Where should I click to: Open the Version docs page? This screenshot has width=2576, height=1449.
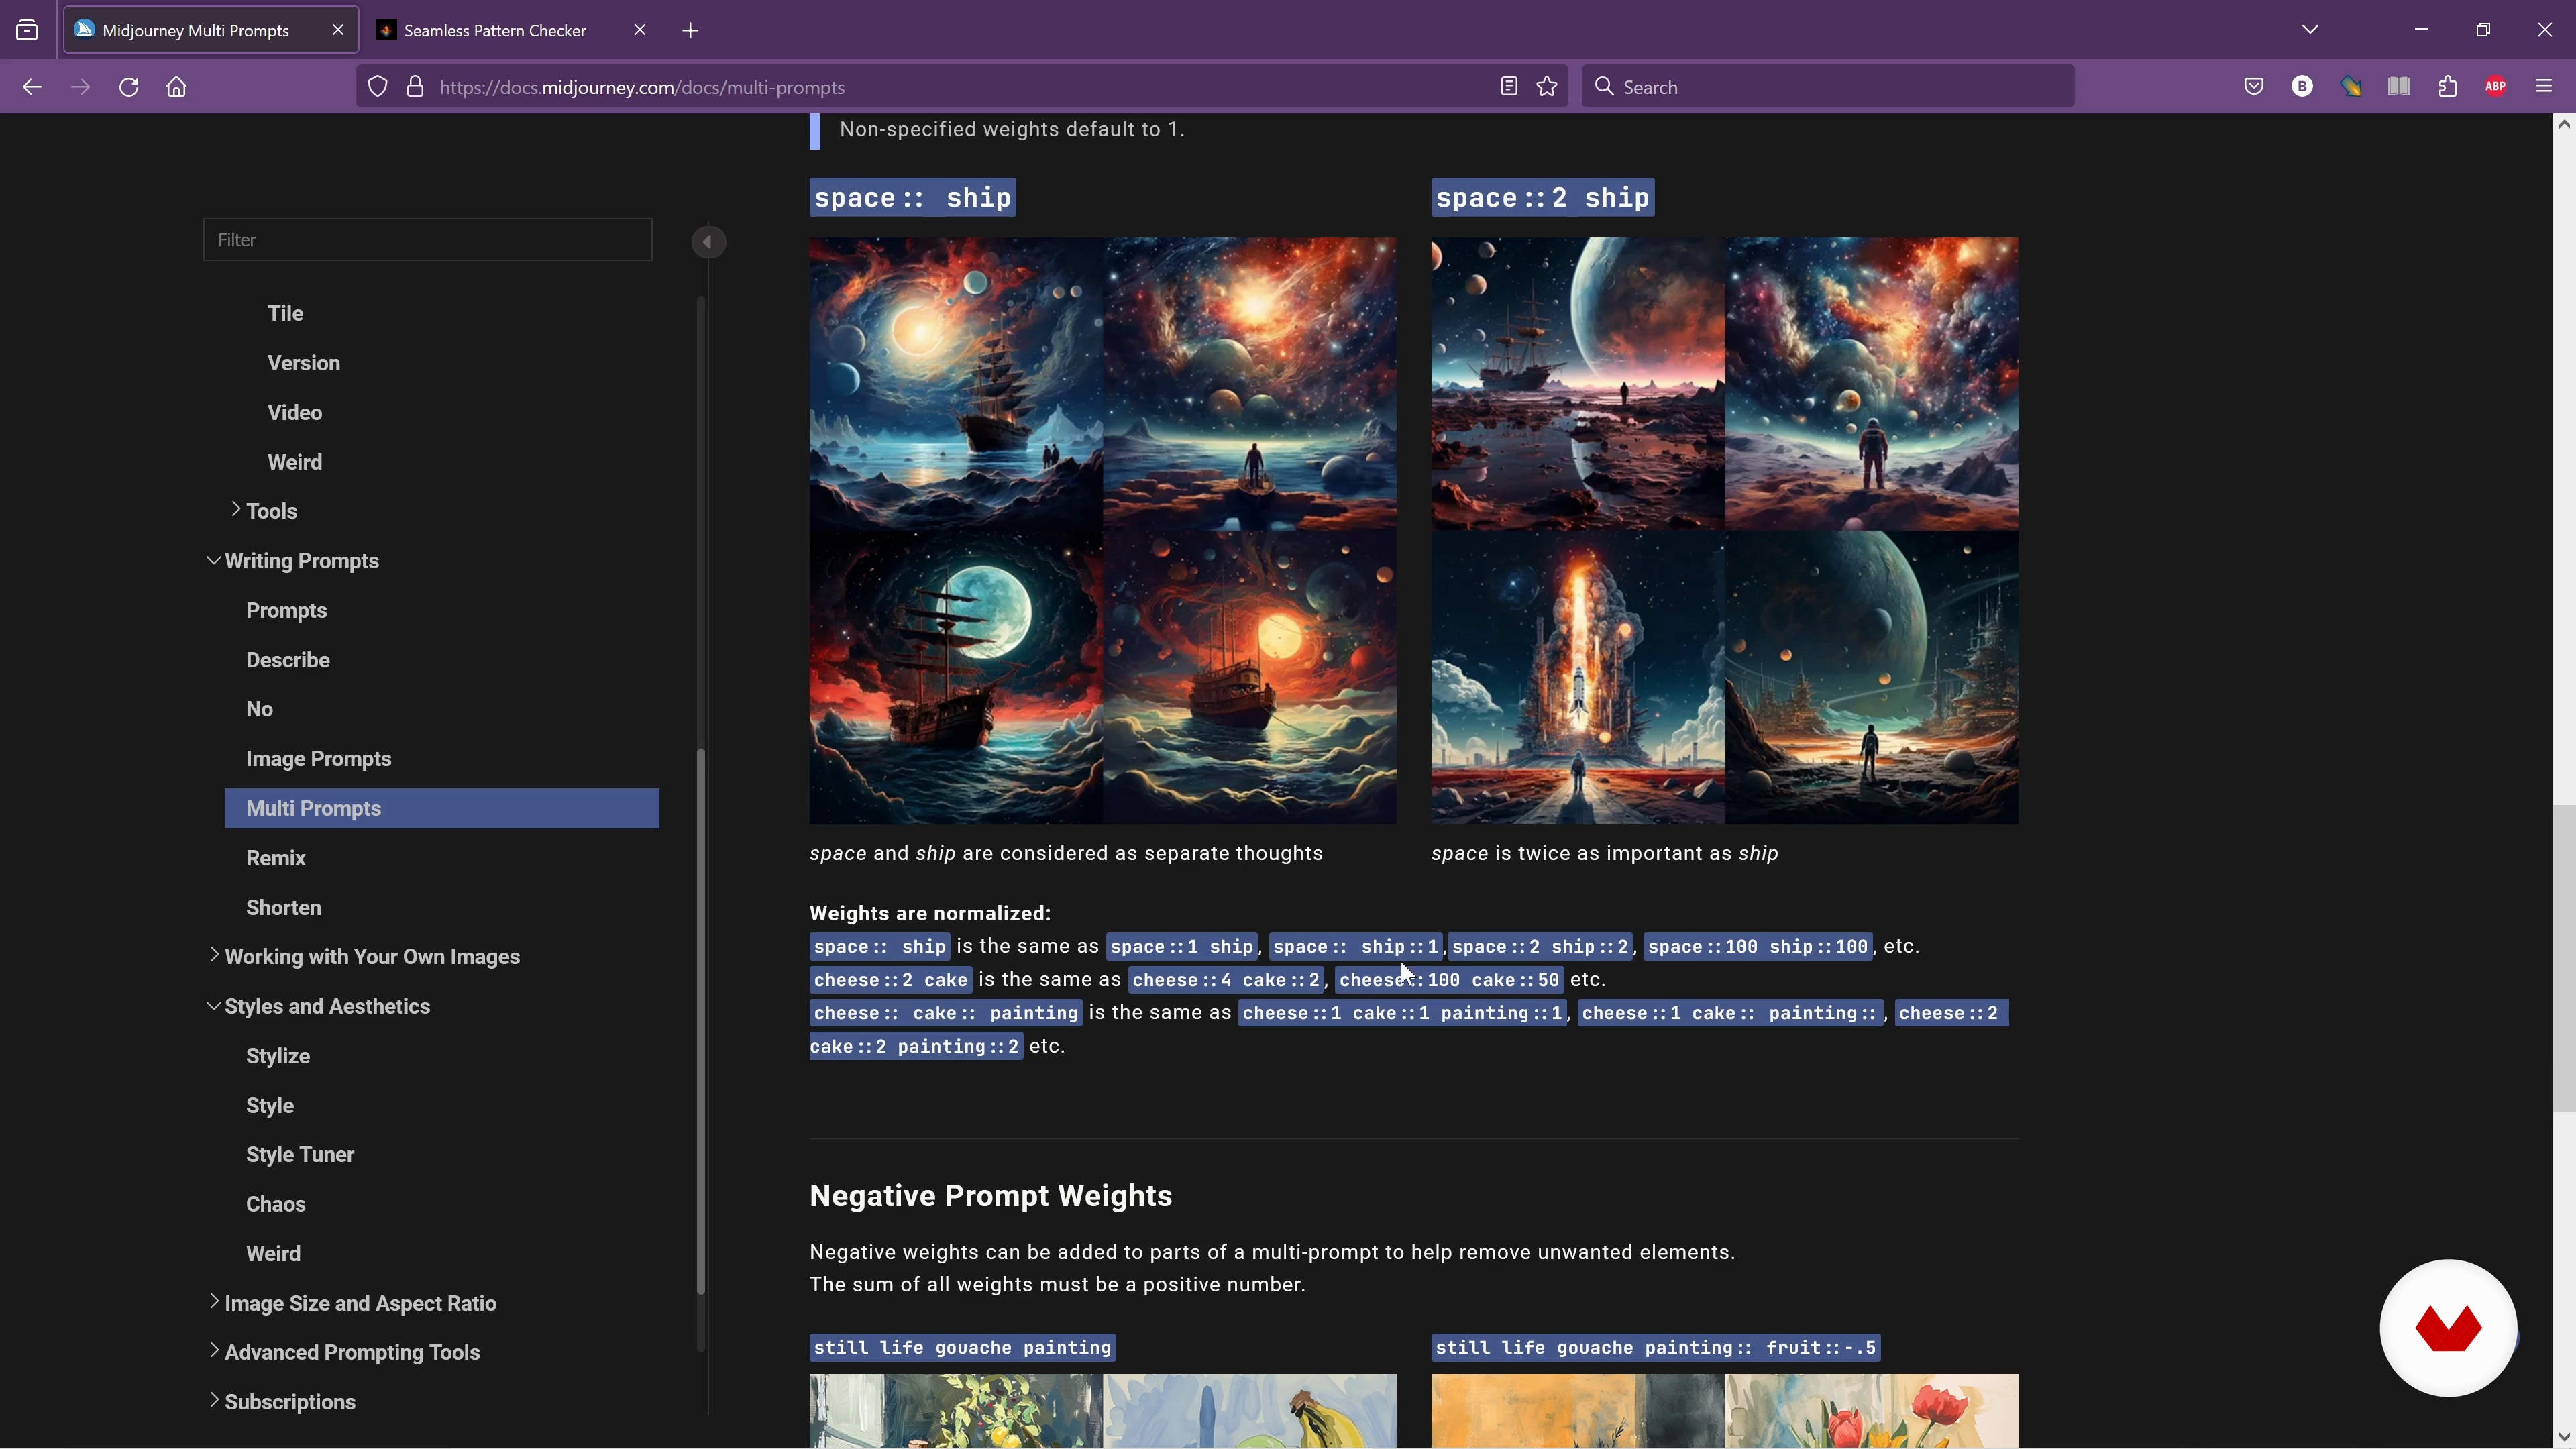[304, 363]
